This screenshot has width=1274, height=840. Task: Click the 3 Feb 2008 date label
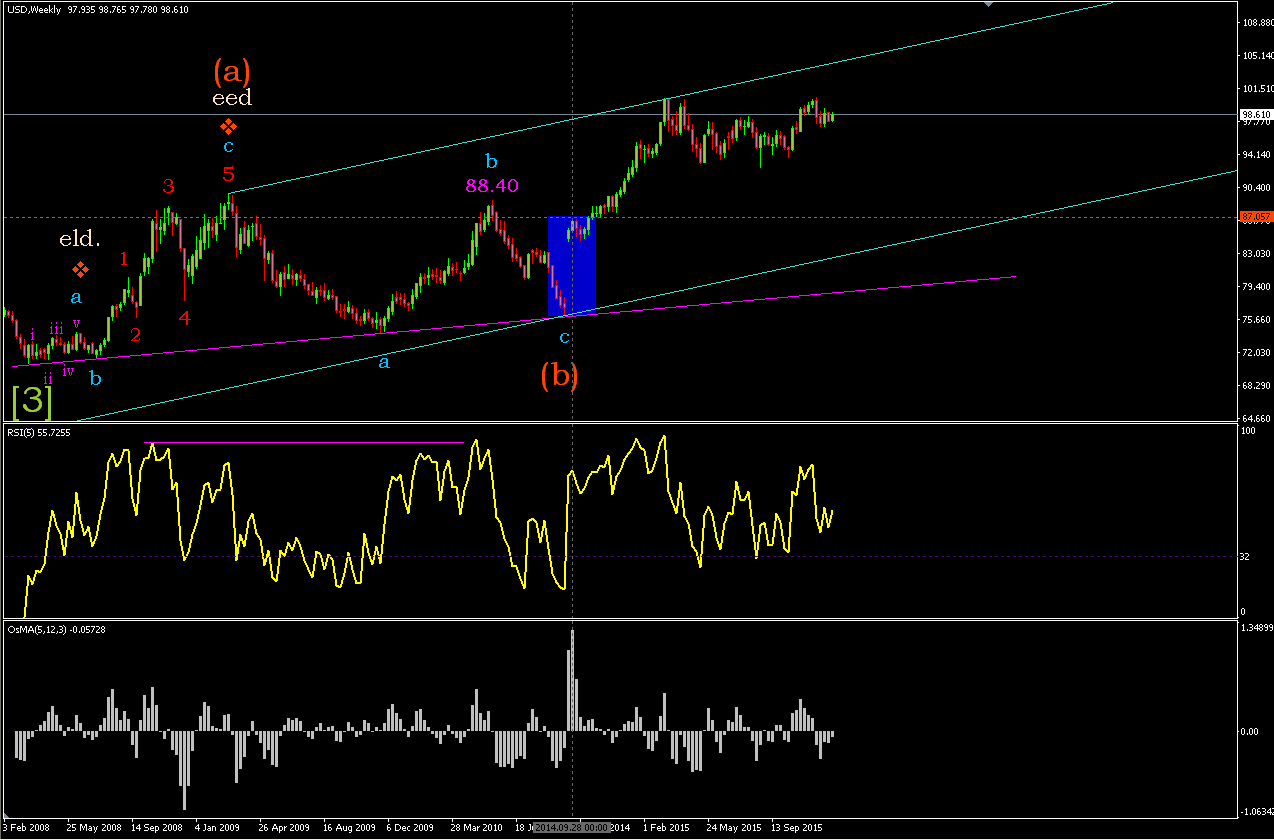(26, 828)
